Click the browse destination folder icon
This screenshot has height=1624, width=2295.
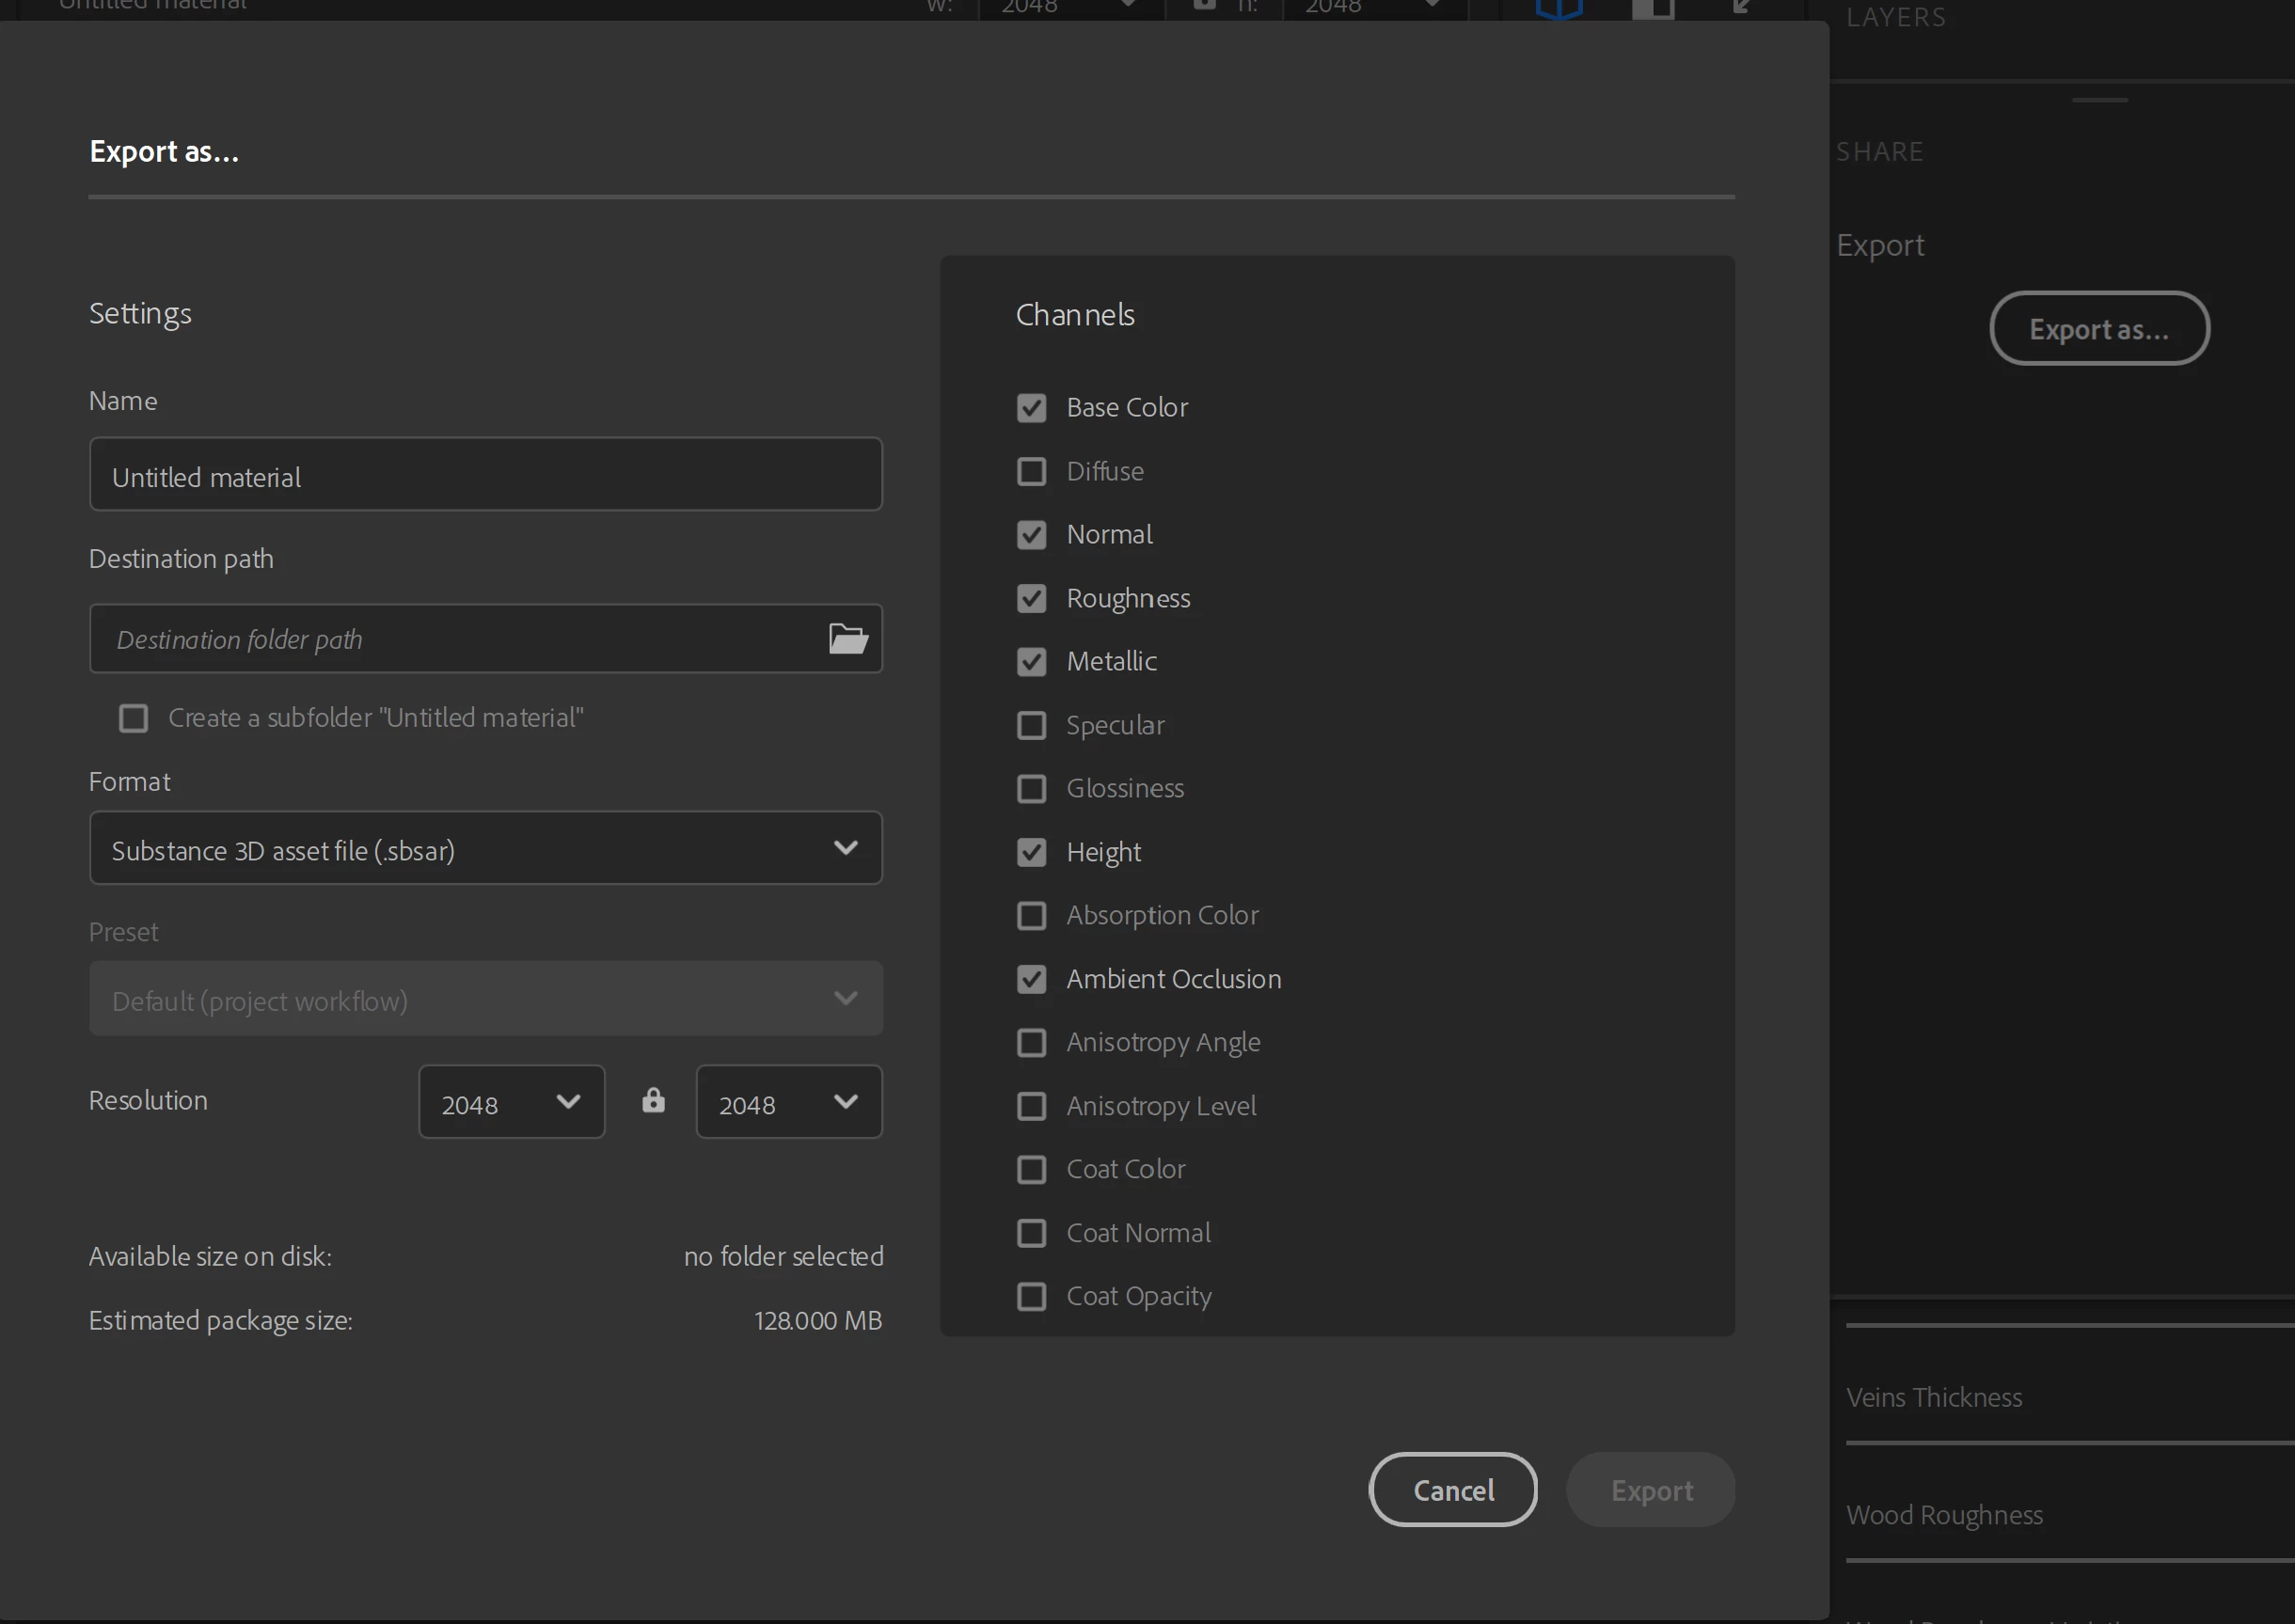[x=848, y=638]
